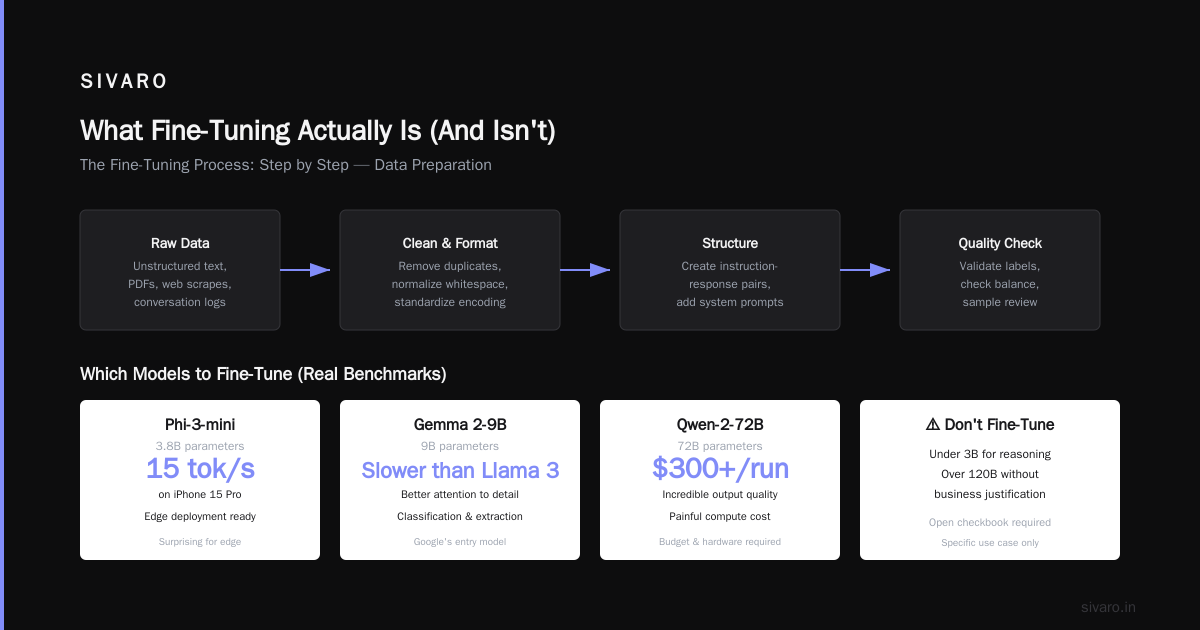Click 'Open checkbook required' footnote
The height and width of the screenshot is (630, 1200).
[990, 522]
